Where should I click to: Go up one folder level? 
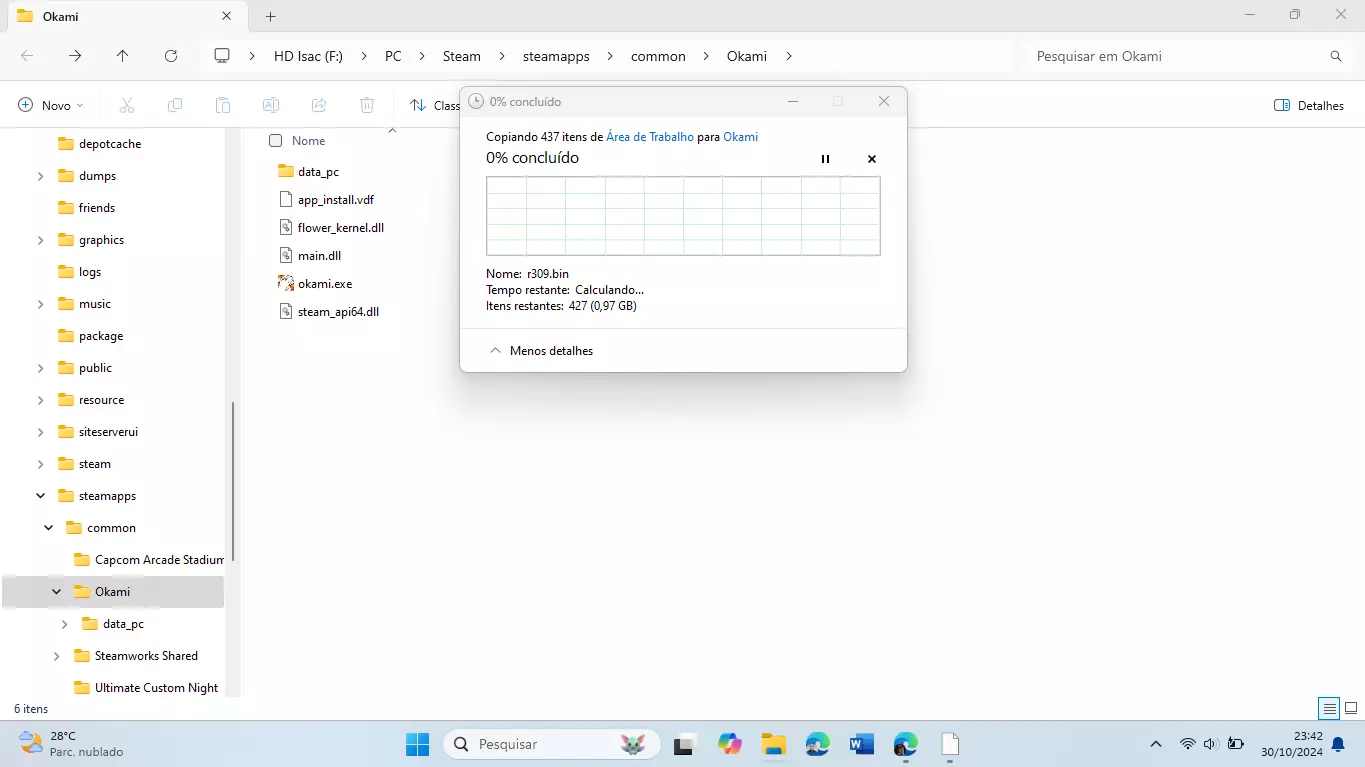tap(122, 56)
